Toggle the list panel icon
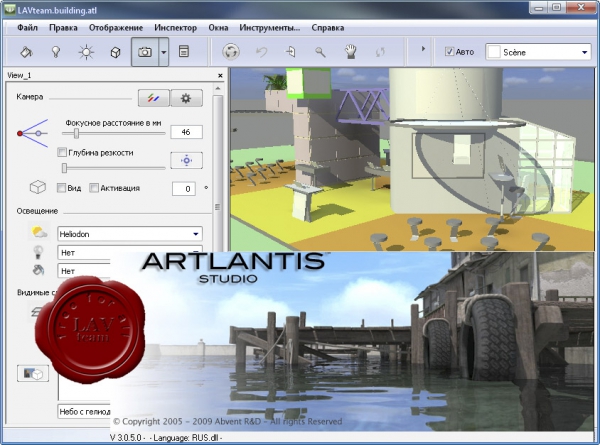The width and height of the screenshot is (600, 445). pyautogui.click(x=184, y=51)
